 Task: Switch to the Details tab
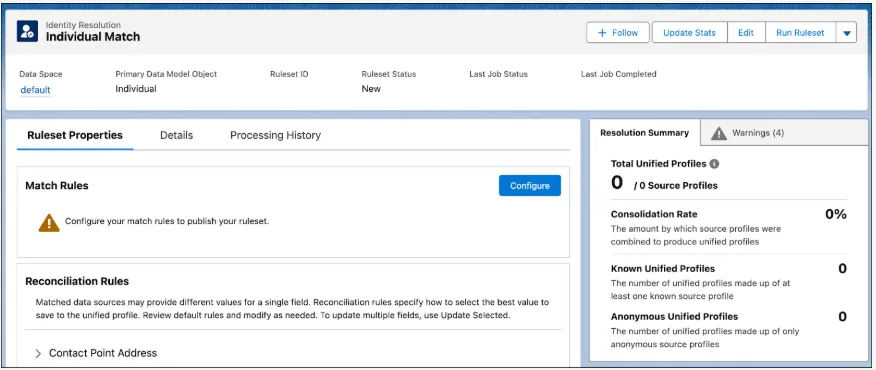177,135
